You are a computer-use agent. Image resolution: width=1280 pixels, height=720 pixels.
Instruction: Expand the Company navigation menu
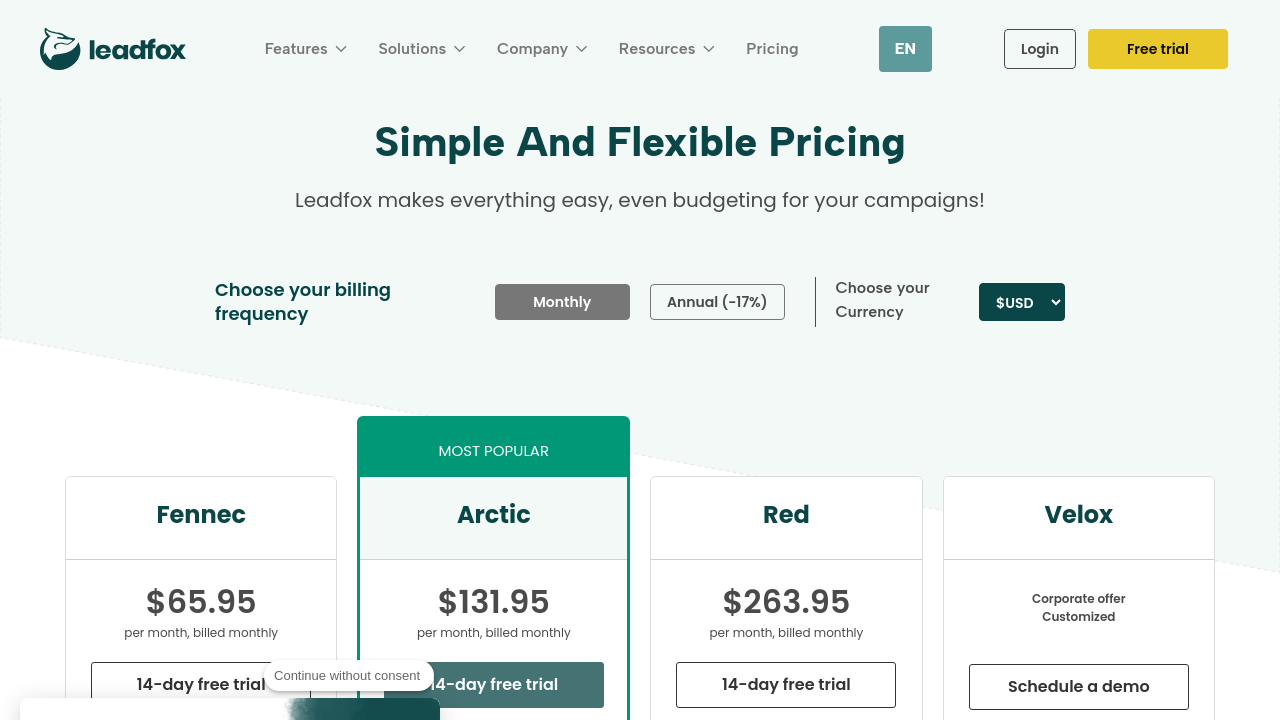pos(541,49)
